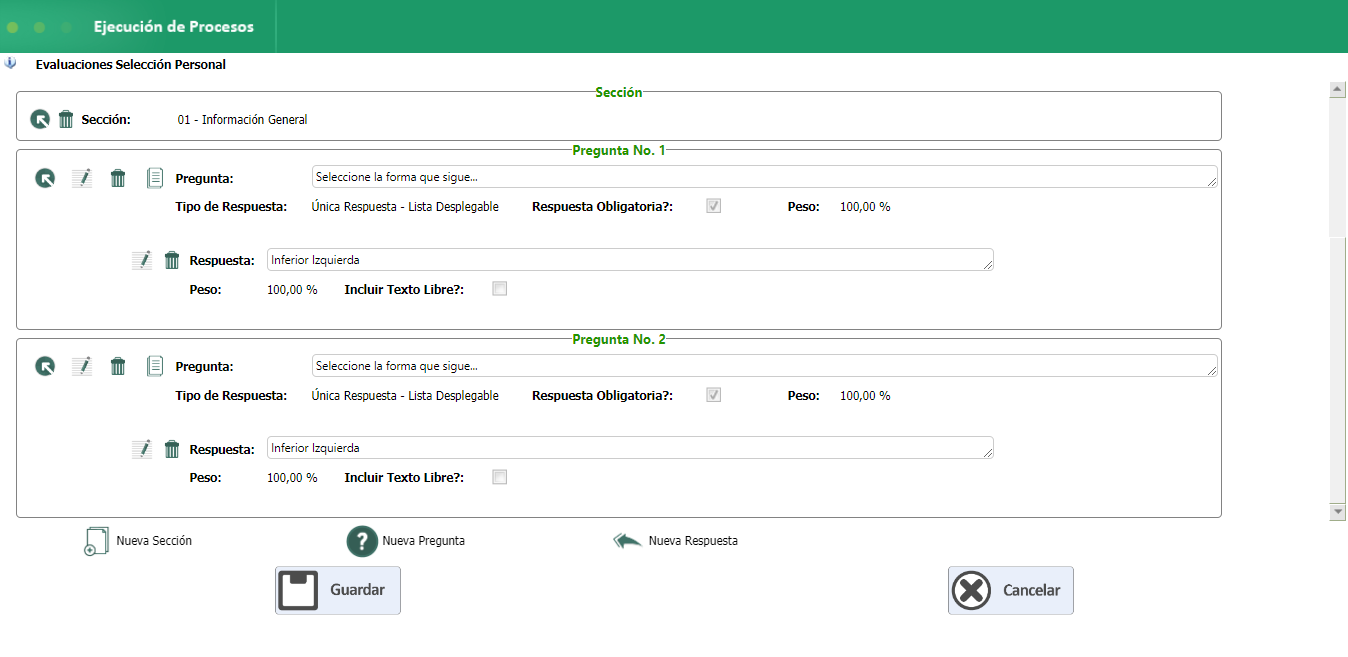Toggle Incluir Texto Libre in Pregunta No. 2
Screen dimensions: 1348x657
tap(500, 477)
